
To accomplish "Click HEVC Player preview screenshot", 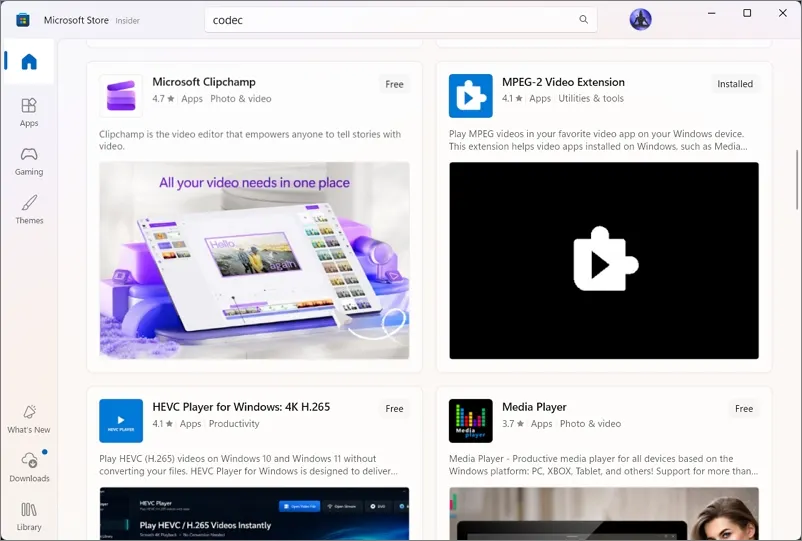I will pyautogui.click(x=254, y=513).
